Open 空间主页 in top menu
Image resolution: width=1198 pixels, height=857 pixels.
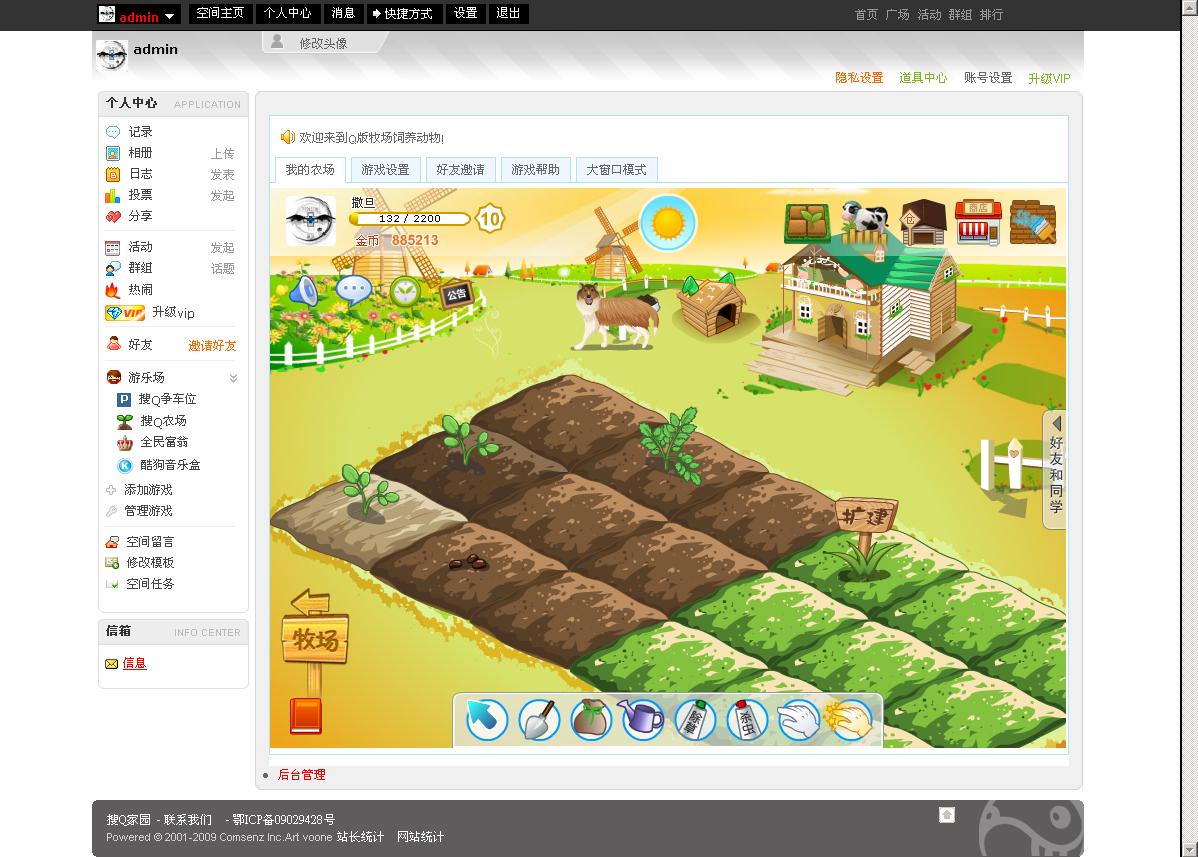(220, 13)
